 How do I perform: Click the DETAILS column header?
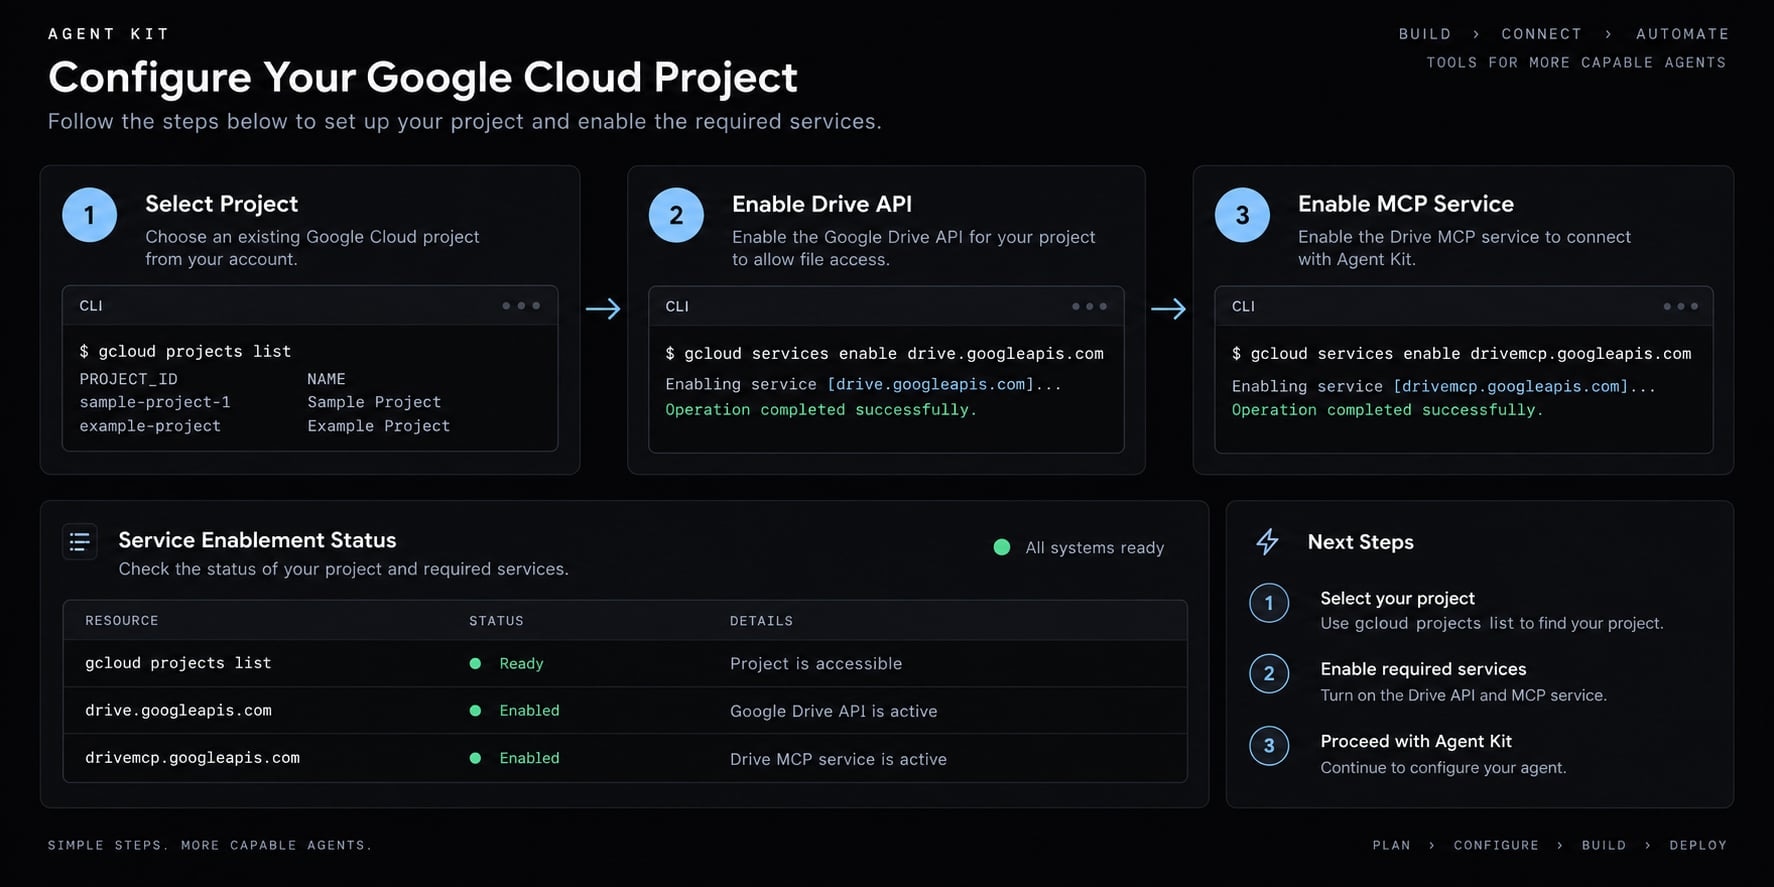click(x=761, y=621)
